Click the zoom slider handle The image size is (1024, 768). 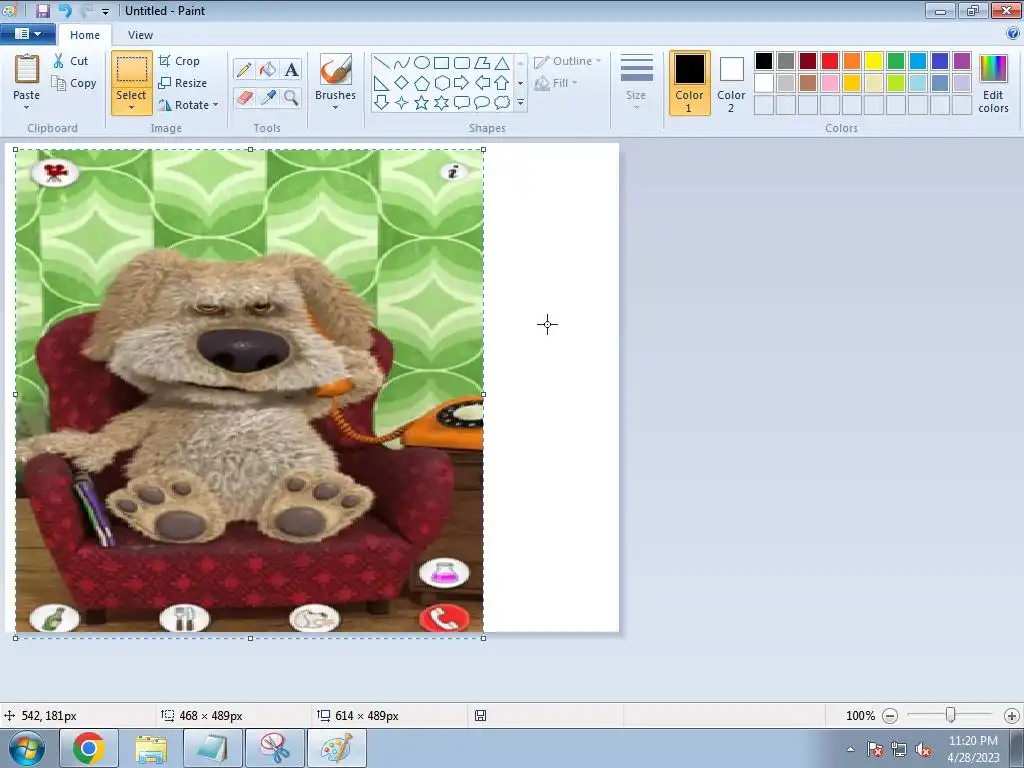click(x=951, y=715)
